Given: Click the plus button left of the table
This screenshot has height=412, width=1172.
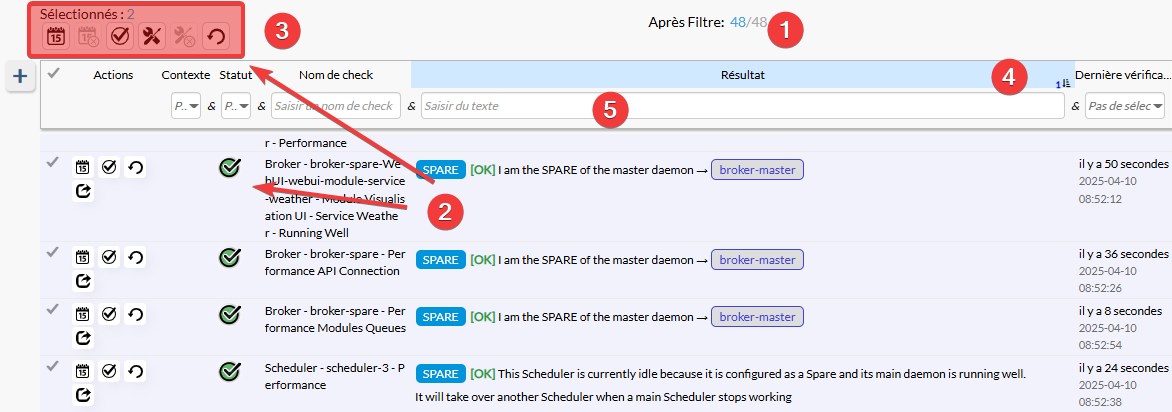Looking at the screenshot, I should click(x=20, y=76).
